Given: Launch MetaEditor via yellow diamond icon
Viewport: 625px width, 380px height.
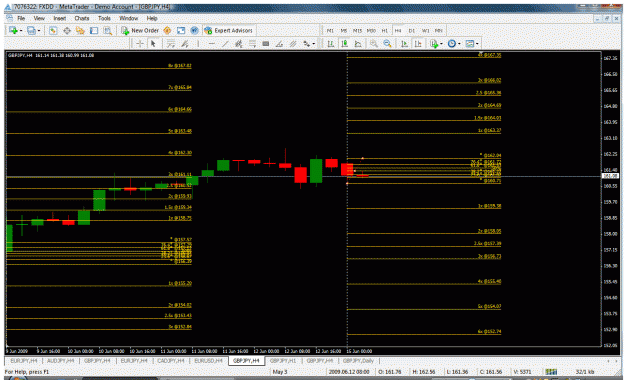Looking at the screenshot, I should click(167, 30).
